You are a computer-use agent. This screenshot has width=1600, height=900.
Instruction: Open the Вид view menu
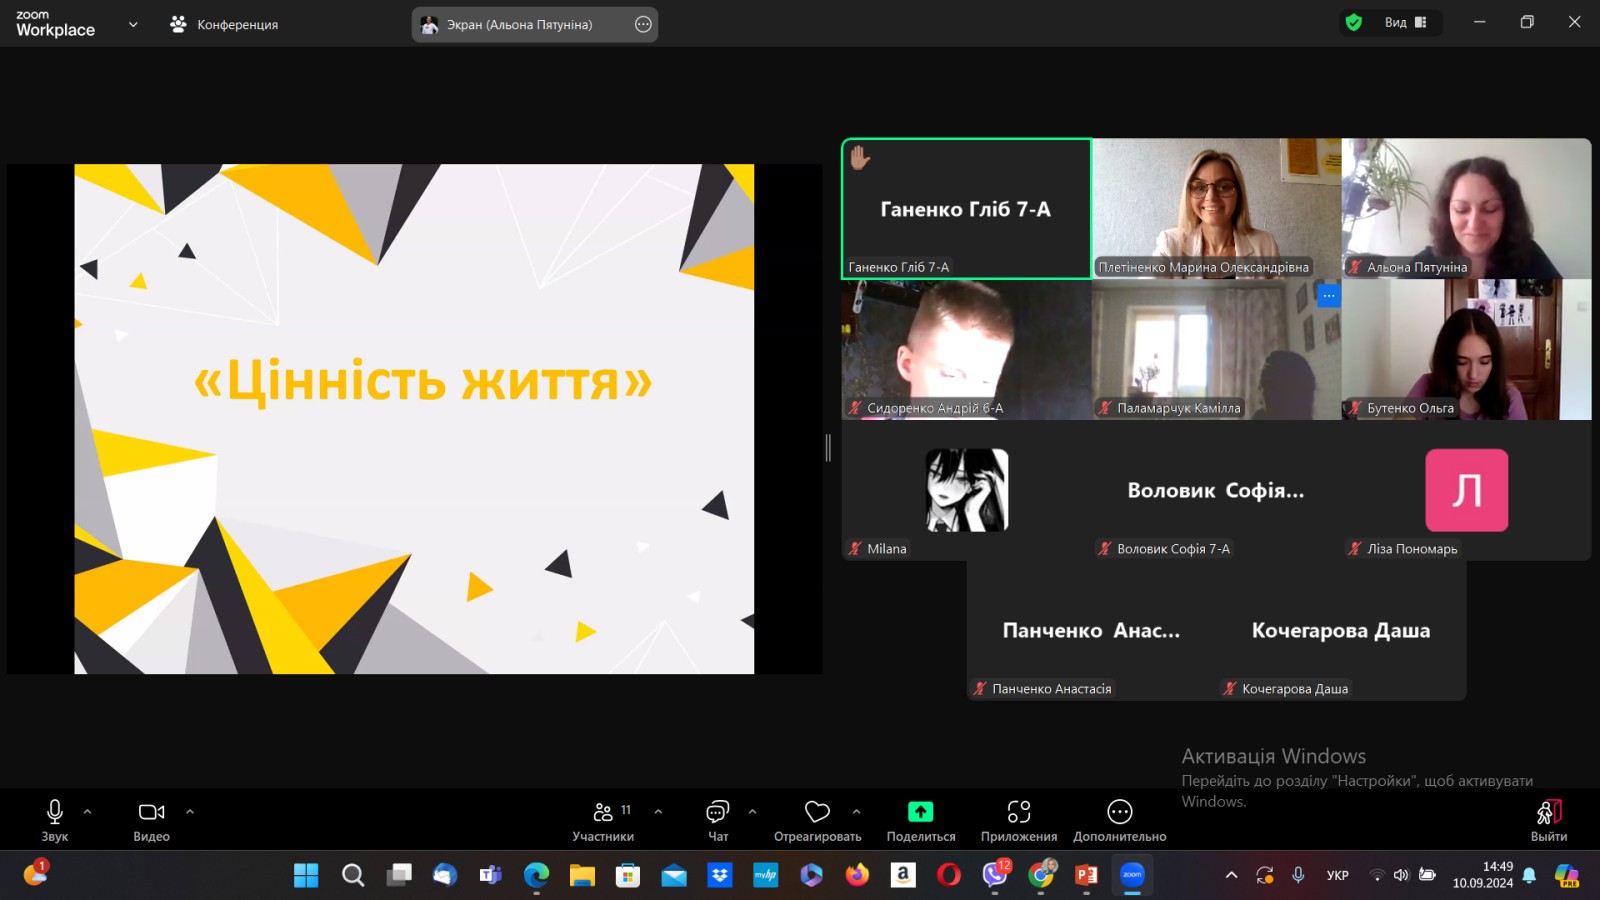tap(1406, 22)
